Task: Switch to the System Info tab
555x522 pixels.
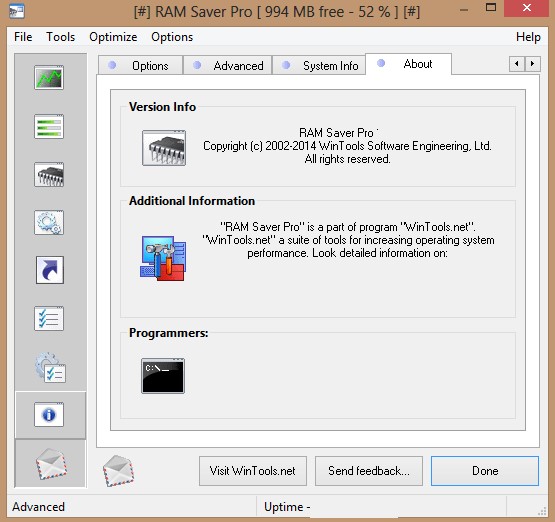Action: [x=319, y=65]
